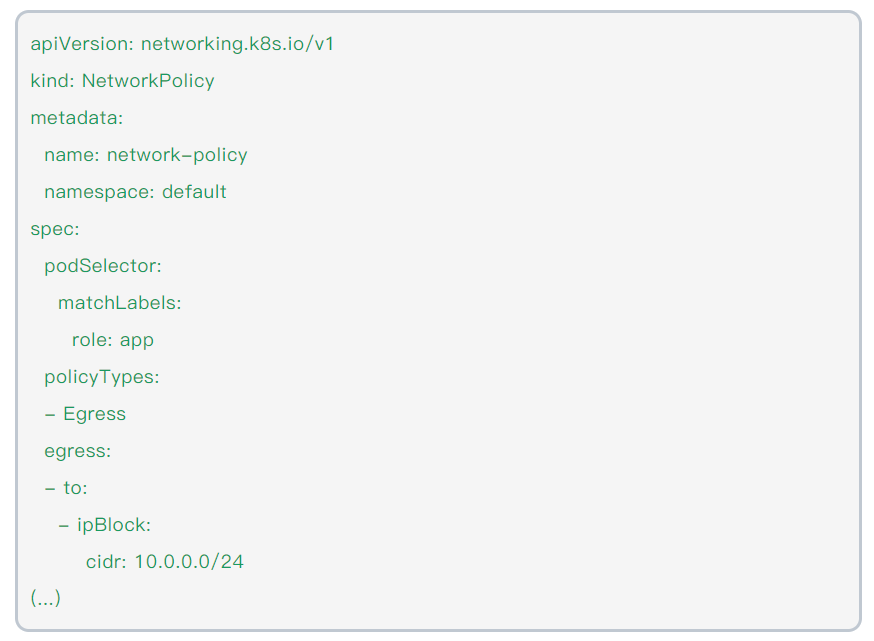Click the 10.0.0.0/24 CIDR value
The height and width of the screenshot is (641, 874).
pos(189,561)
